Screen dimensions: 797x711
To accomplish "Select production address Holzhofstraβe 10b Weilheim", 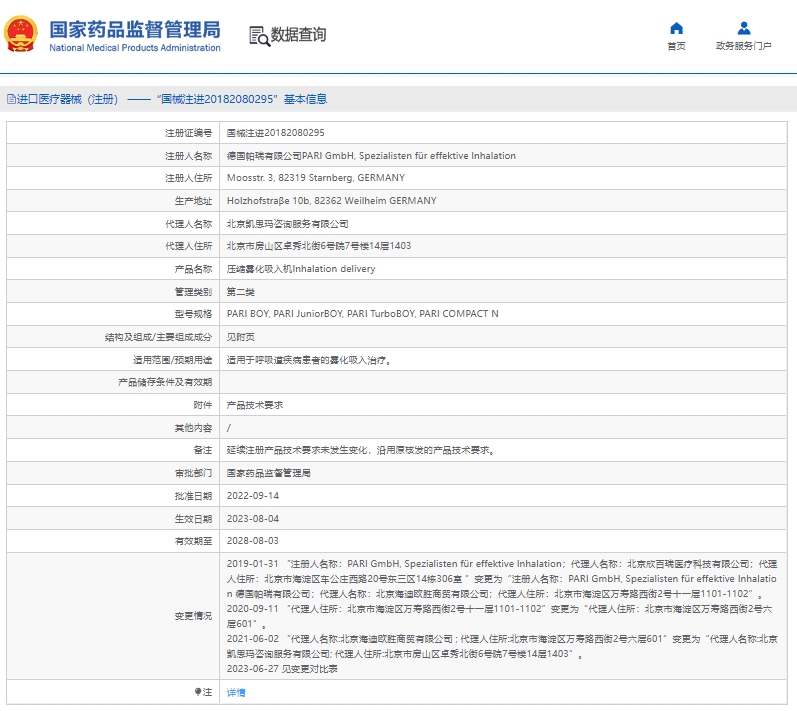I will (331, 201).
